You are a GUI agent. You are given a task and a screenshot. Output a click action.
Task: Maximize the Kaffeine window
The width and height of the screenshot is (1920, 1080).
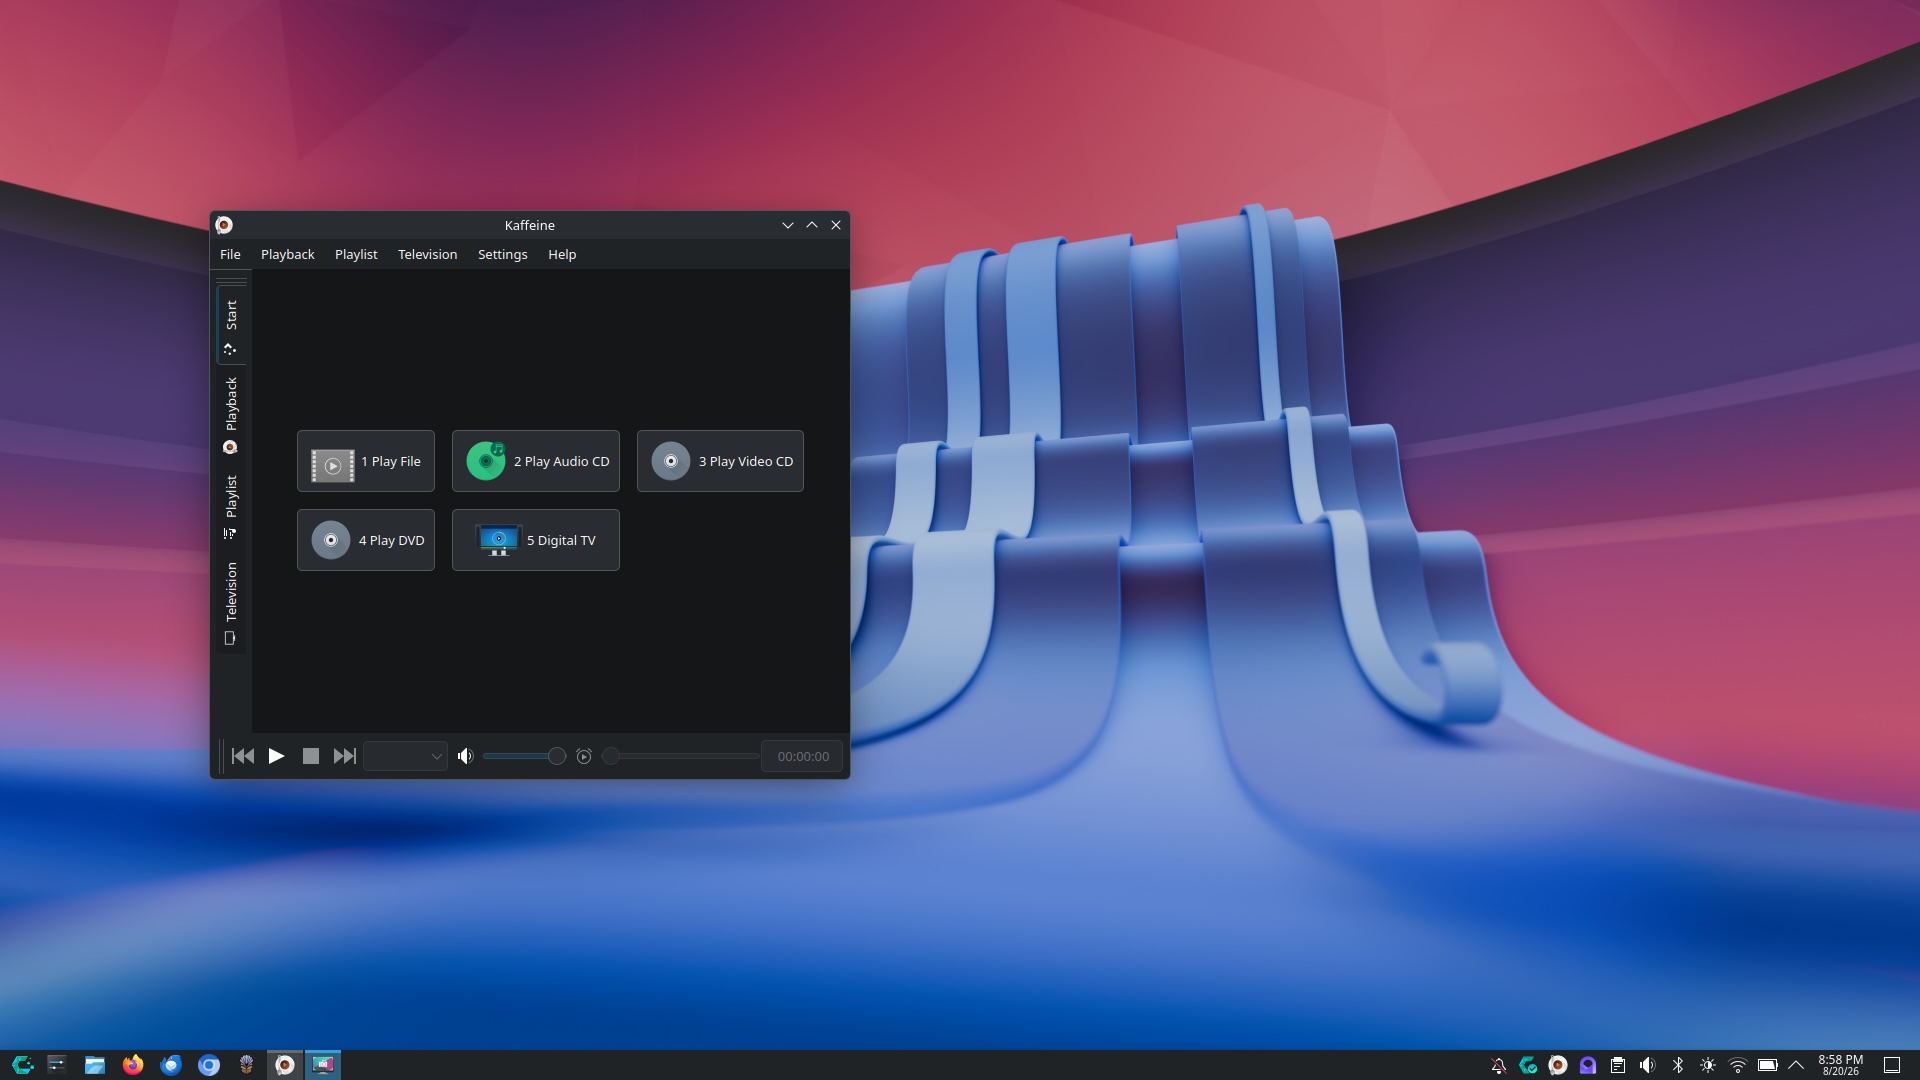tap(812, 225)
